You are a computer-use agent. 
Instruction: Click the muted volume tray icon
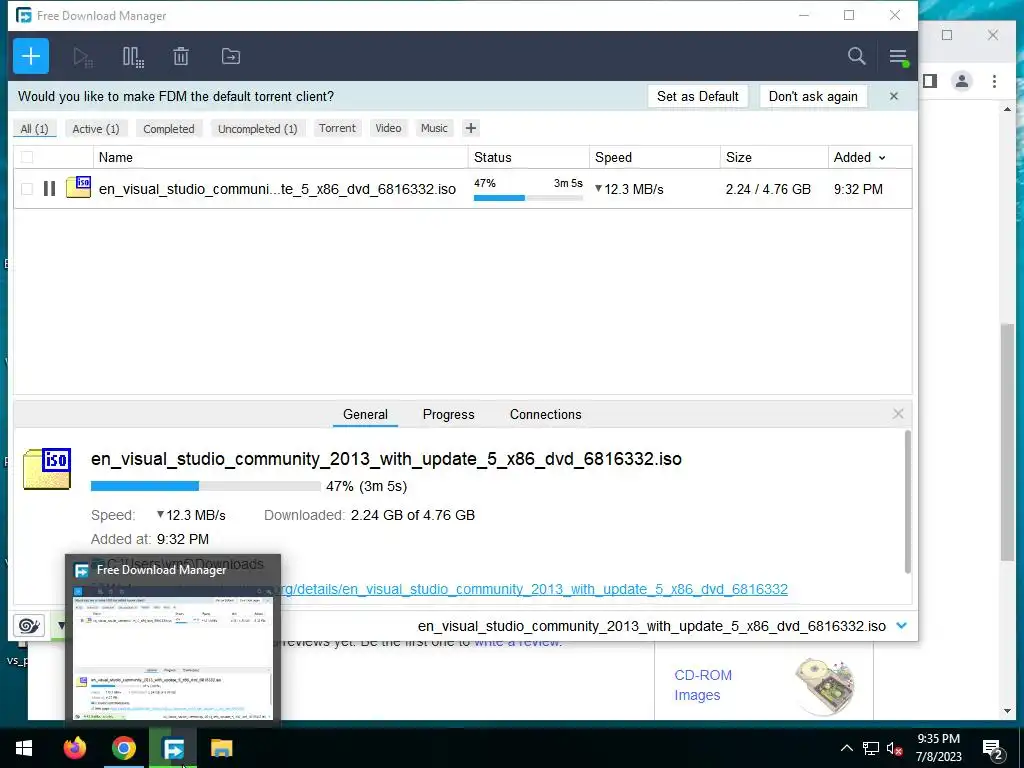click(895, 748)
